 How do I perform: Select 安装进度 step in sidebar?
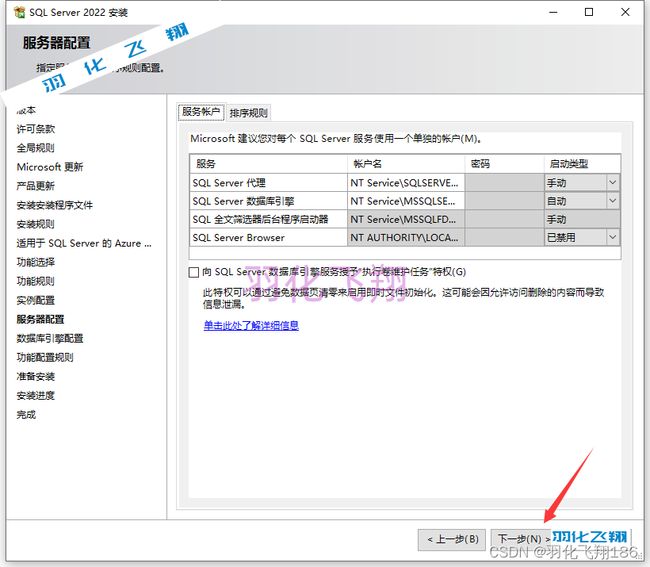point(36,396)
